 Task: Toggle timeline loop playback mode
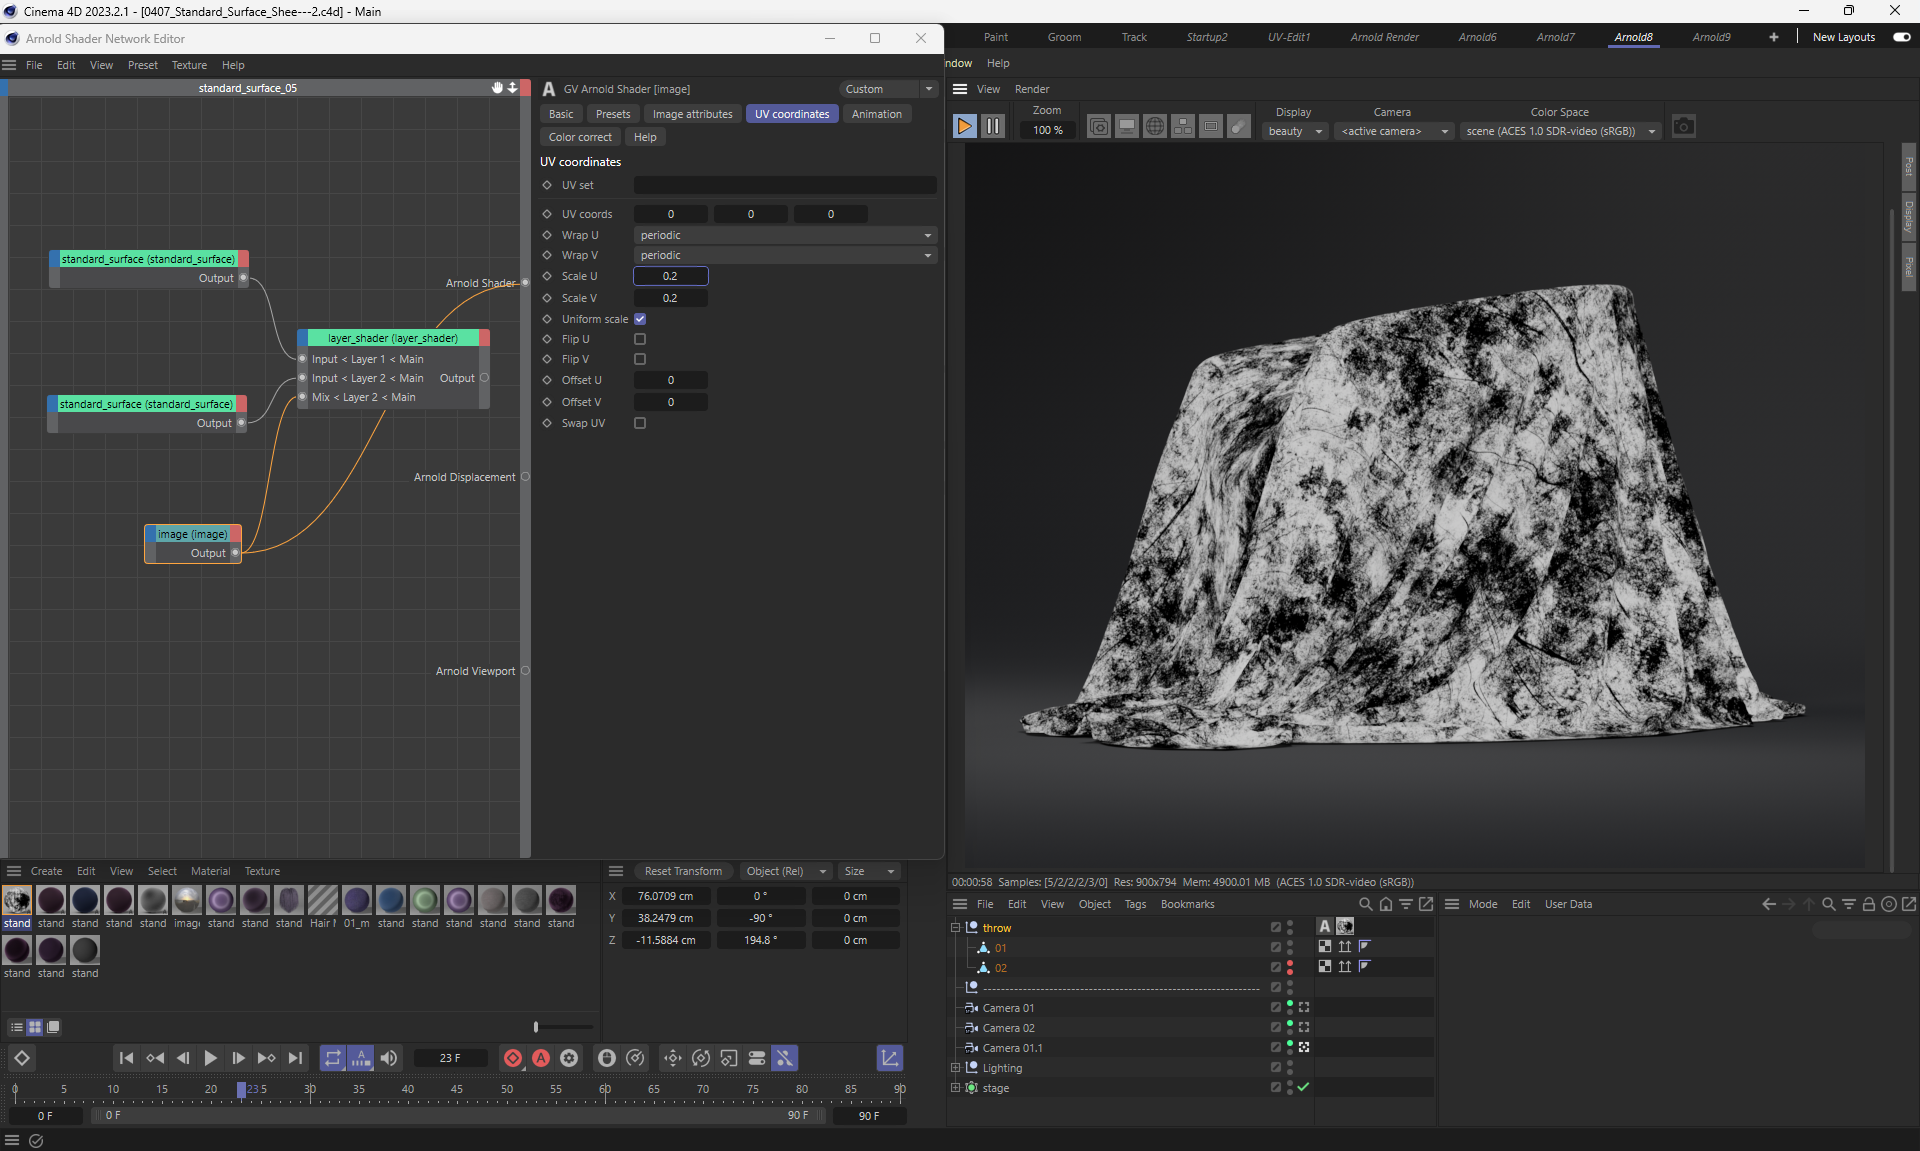click(x=333, y=1058)
